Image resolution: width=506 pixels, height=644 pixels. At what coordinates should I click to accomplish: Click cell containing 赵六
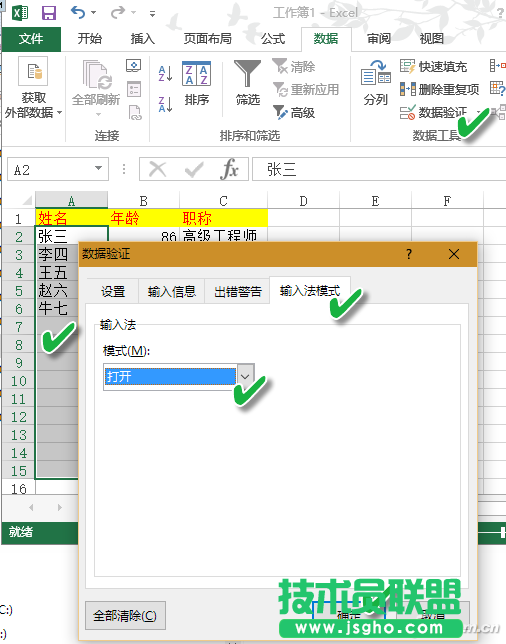[57, 290]
